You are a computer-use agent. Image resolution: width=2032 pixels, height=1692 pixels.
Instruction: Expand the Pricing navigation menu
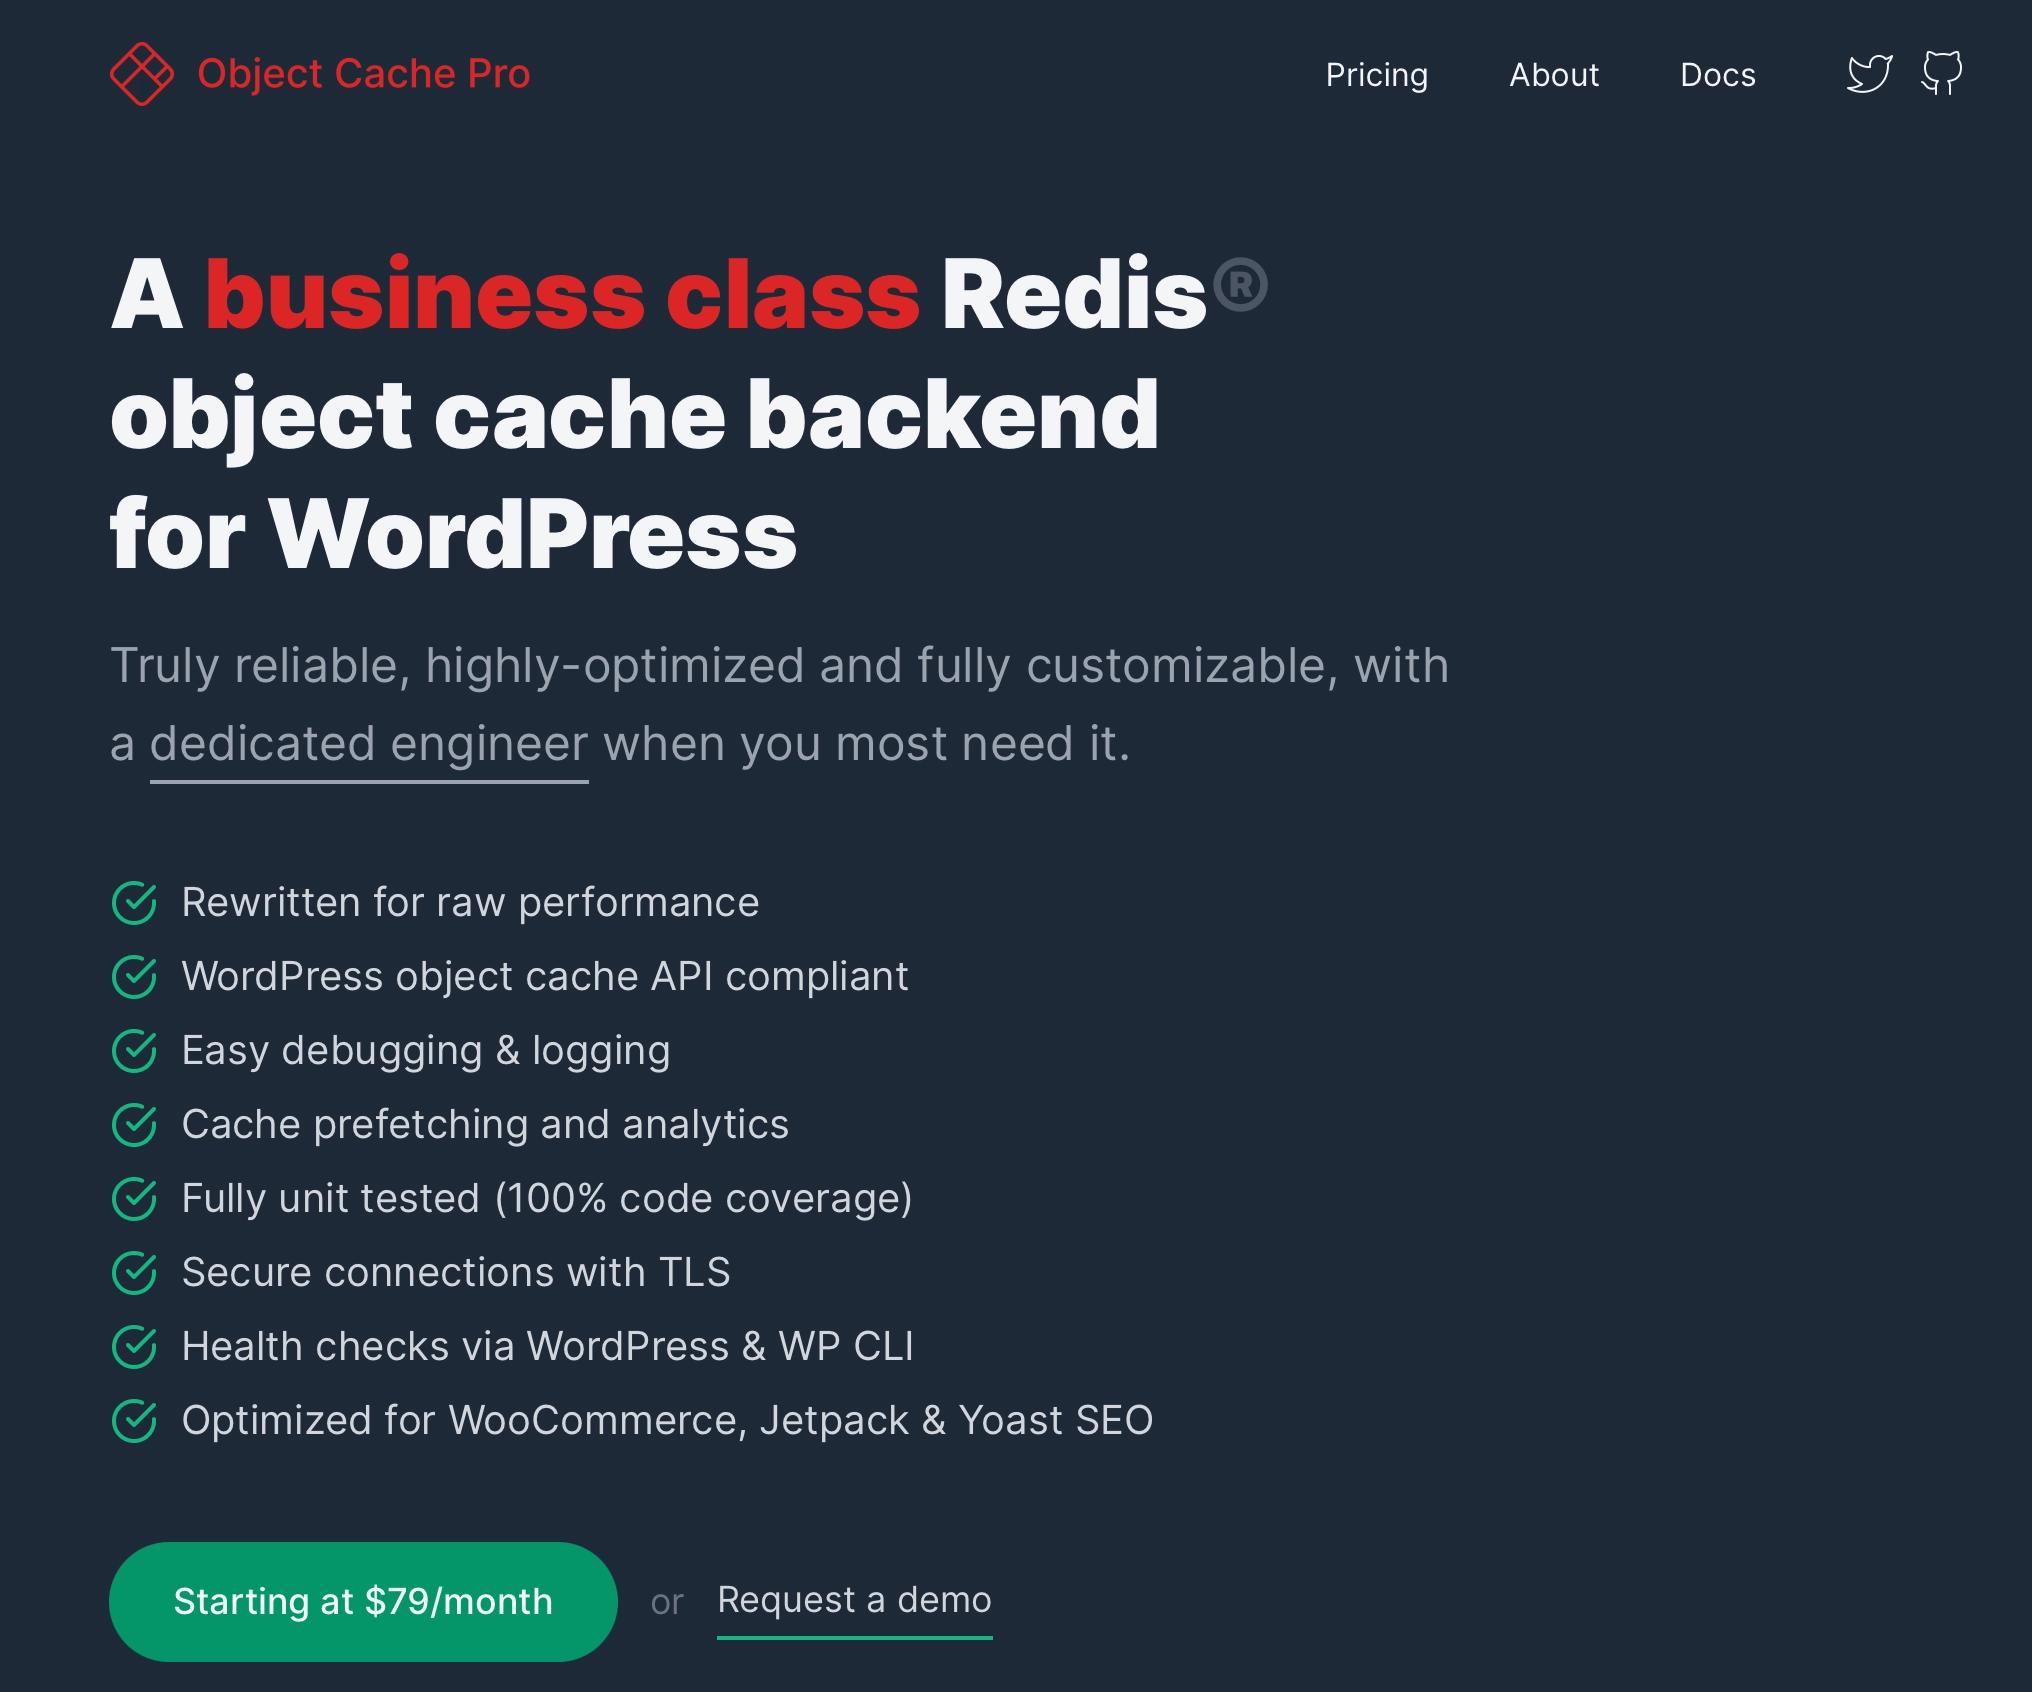point(1375,73)
